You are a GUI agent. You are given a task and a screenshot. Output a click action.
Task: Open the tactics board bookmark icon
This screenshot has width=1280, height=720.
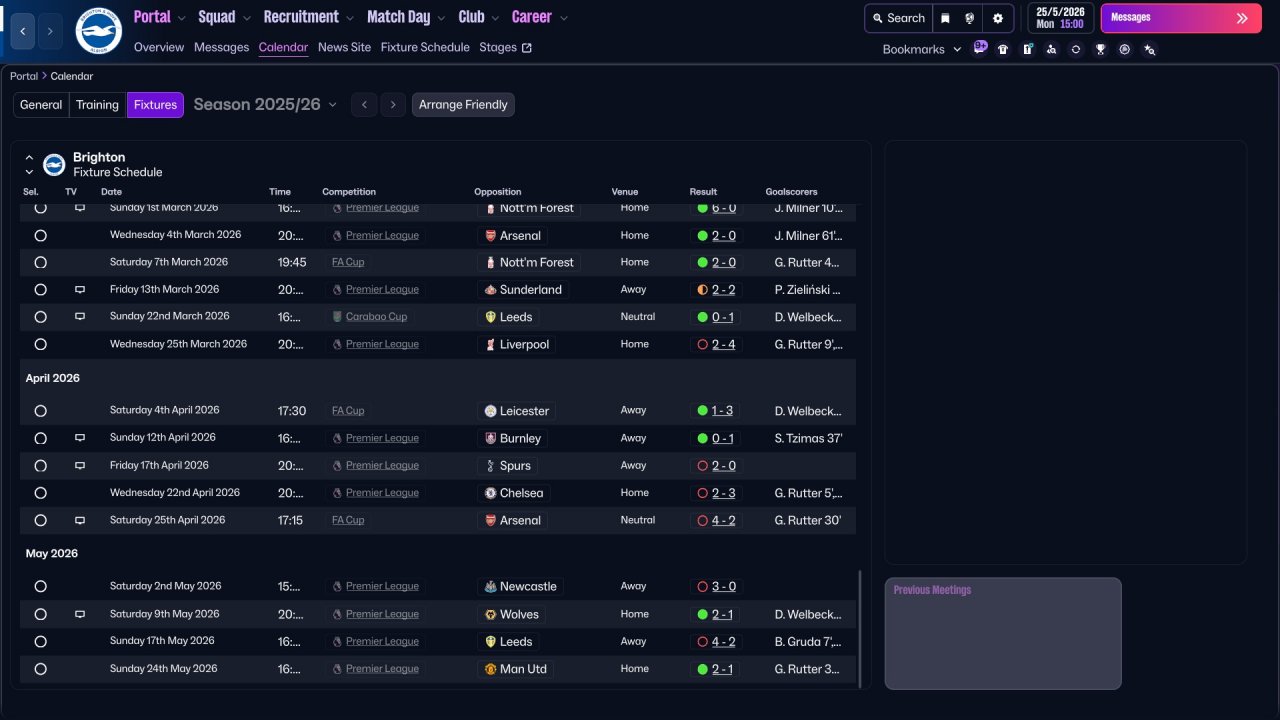(x=1027, y=49)
